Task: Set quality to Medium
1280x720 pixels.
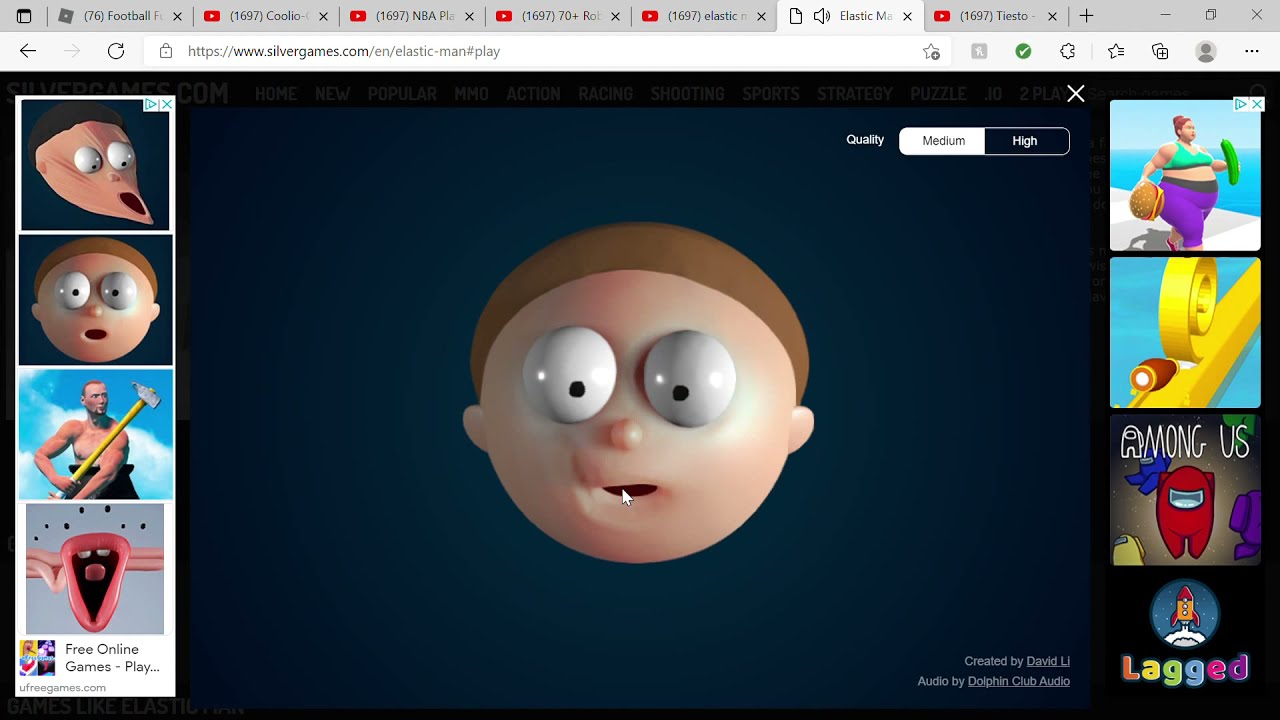Action: coord(943,141)
